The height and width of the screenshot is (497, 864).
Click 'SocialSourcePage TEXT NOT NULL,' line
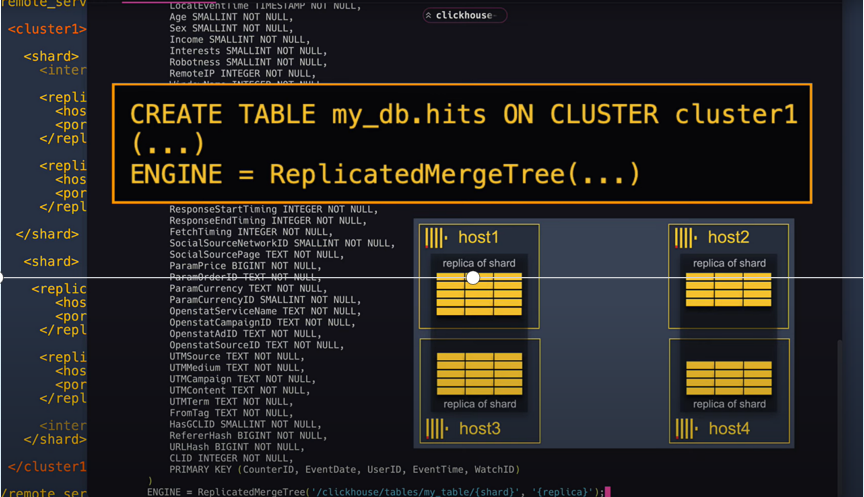point(257,255)
